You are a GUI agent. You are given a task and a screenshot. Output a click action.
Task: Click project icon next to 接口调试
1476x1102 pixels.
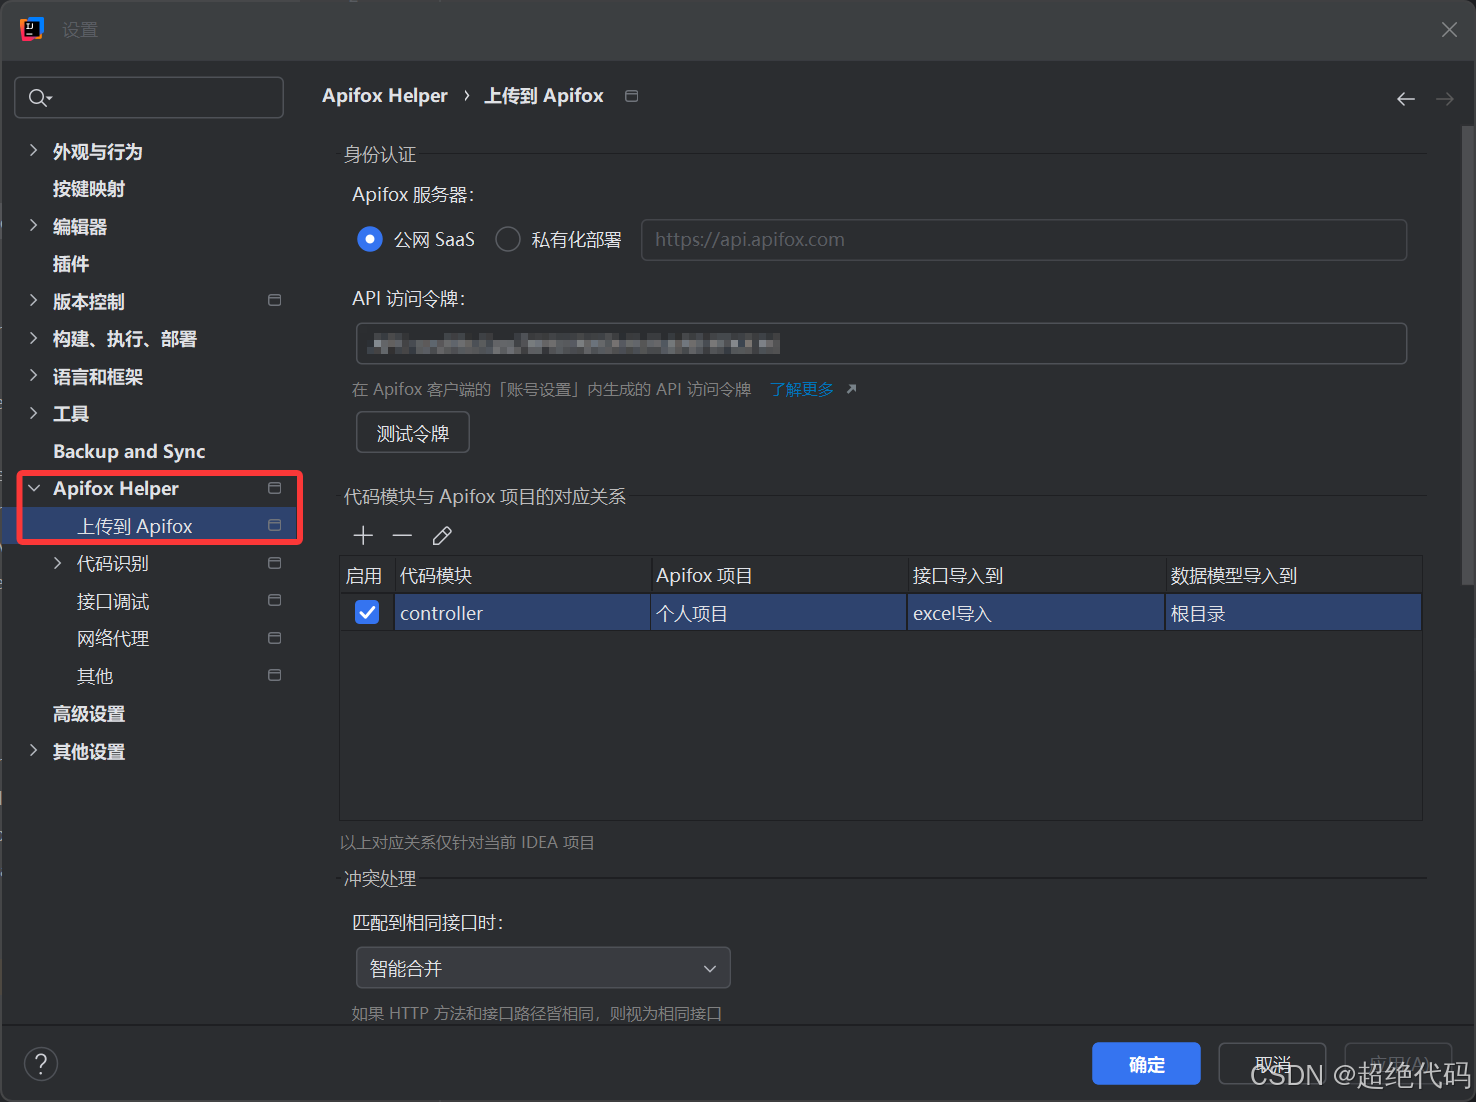click(x=275, y=600)
